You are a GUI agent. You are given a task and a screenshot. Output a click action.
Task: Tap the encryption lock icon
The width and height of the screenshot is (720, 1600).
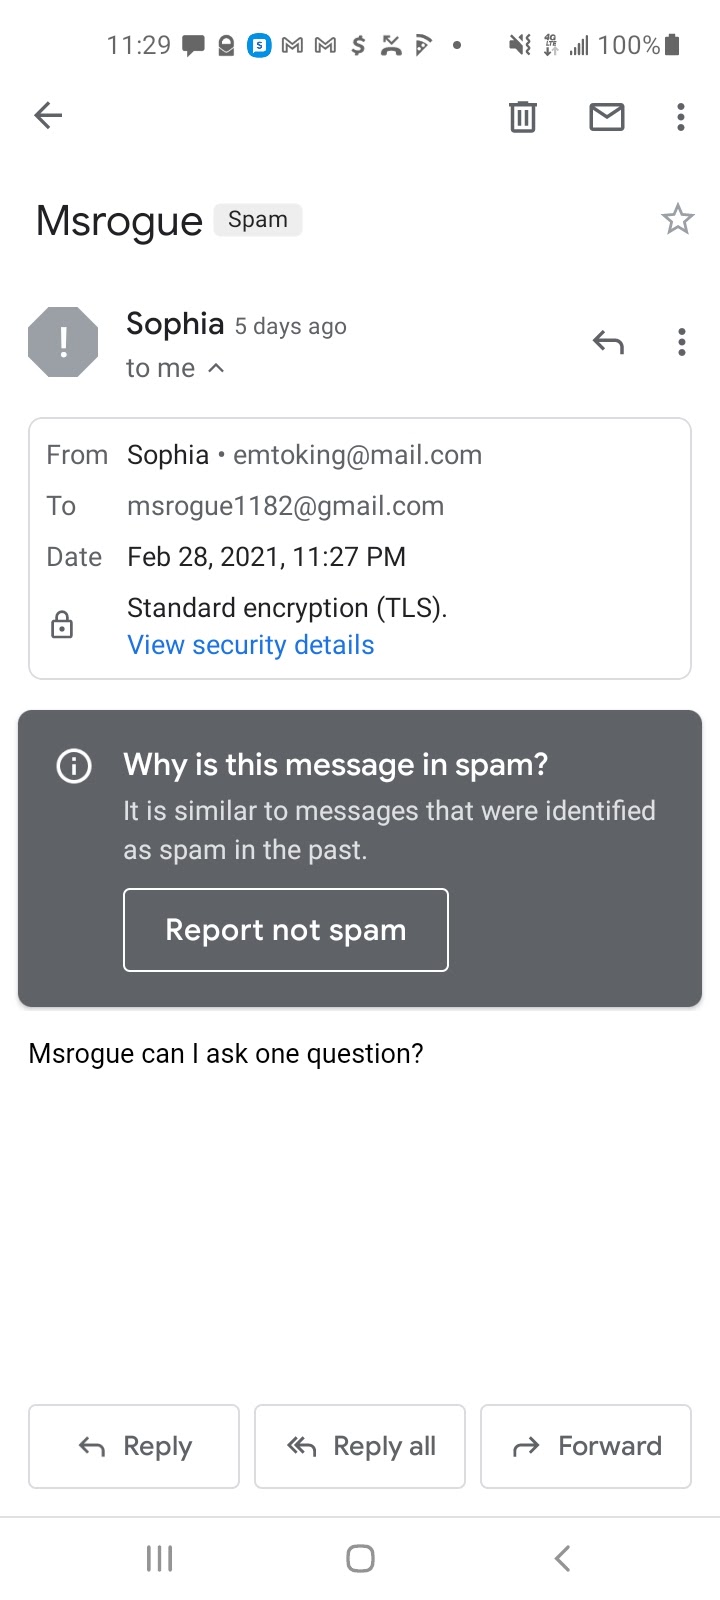tap(62, 625)
